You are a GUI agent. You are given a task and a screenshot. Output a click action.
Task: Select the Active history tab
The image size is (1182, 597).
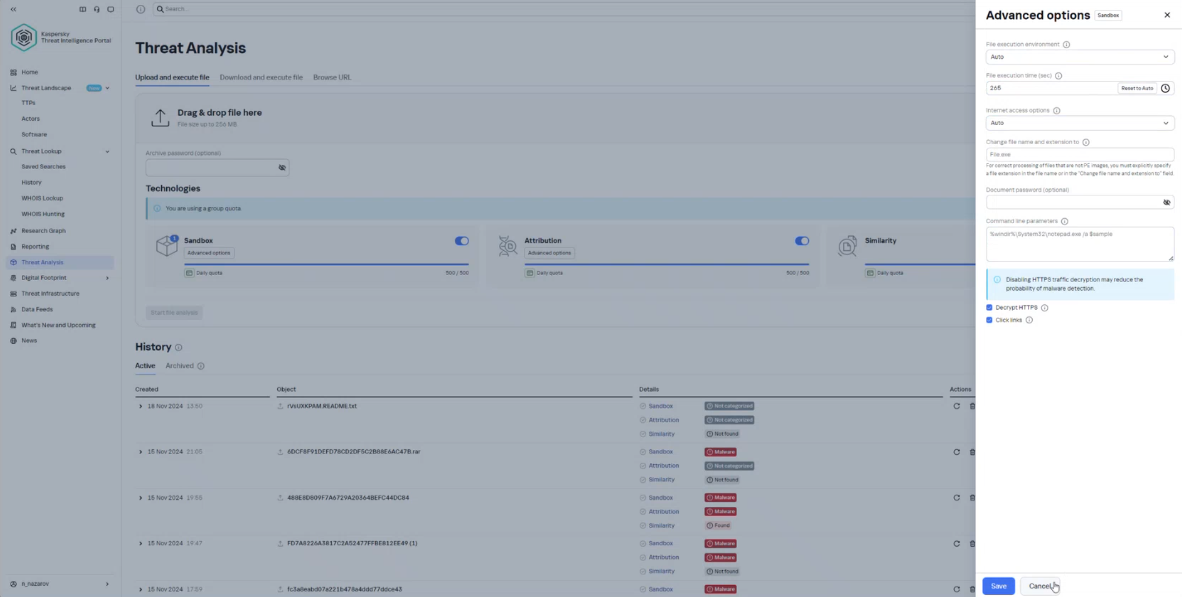(x=145, y=366)
